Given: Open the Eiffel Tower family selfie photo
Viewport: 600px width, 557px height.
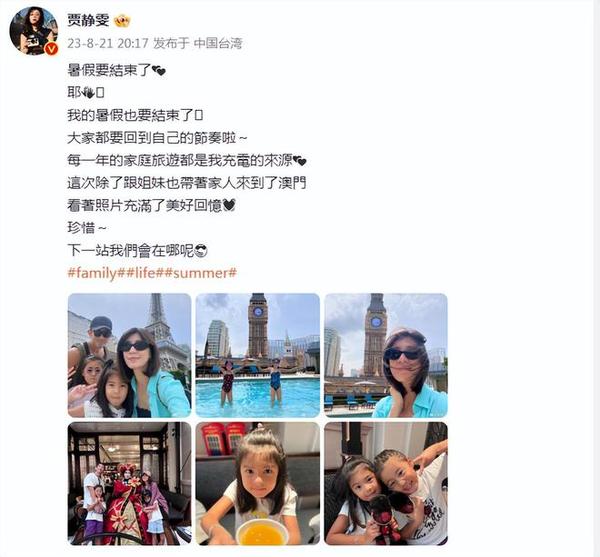Looking at the screenshot, I should pos(129,355).
